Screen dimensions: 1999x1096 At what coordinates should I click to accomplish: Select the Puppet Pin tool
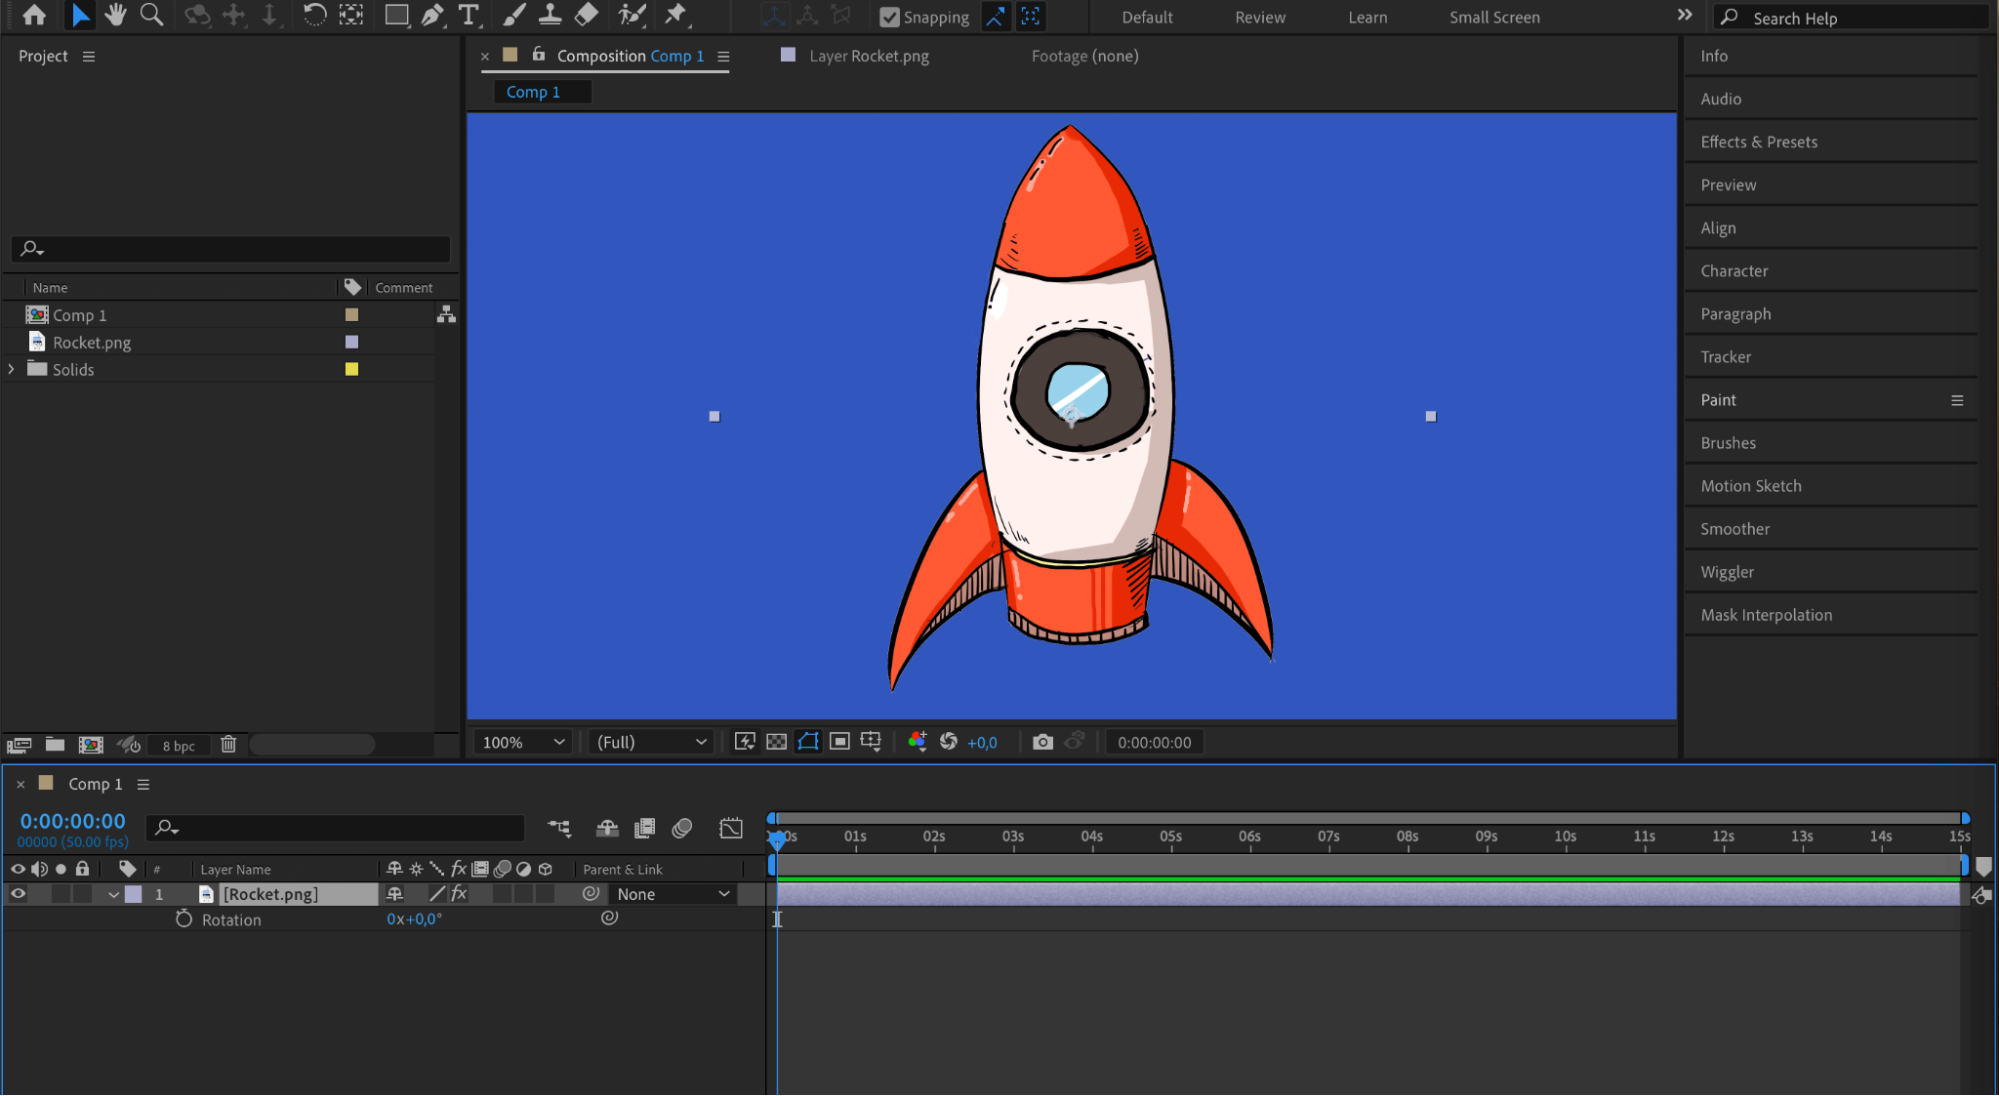(x=676, y=15)
